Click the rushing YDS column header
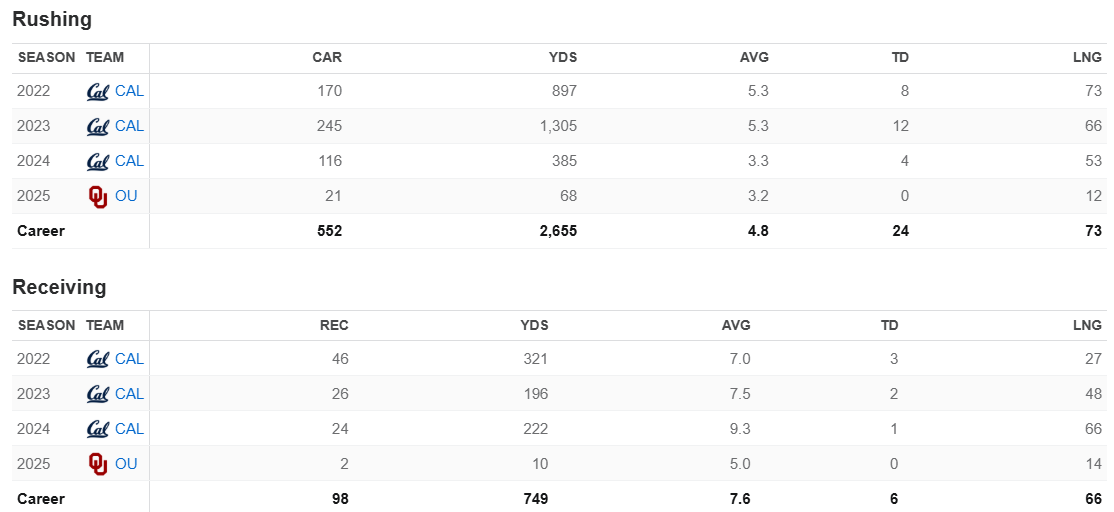Image resolution: width=1114 pixels, height=512 pixels. point(563,57)
